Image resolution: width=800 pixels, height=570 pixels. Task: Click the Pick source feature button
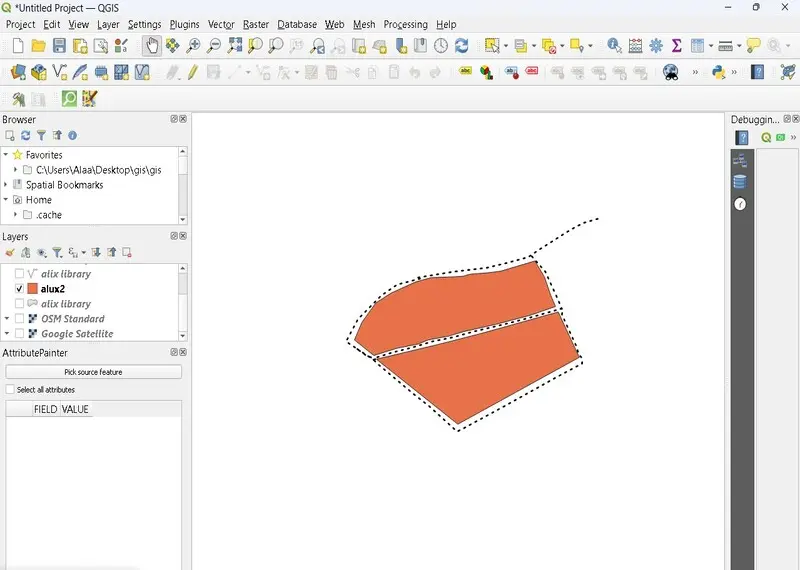click(x=93, y=372)
